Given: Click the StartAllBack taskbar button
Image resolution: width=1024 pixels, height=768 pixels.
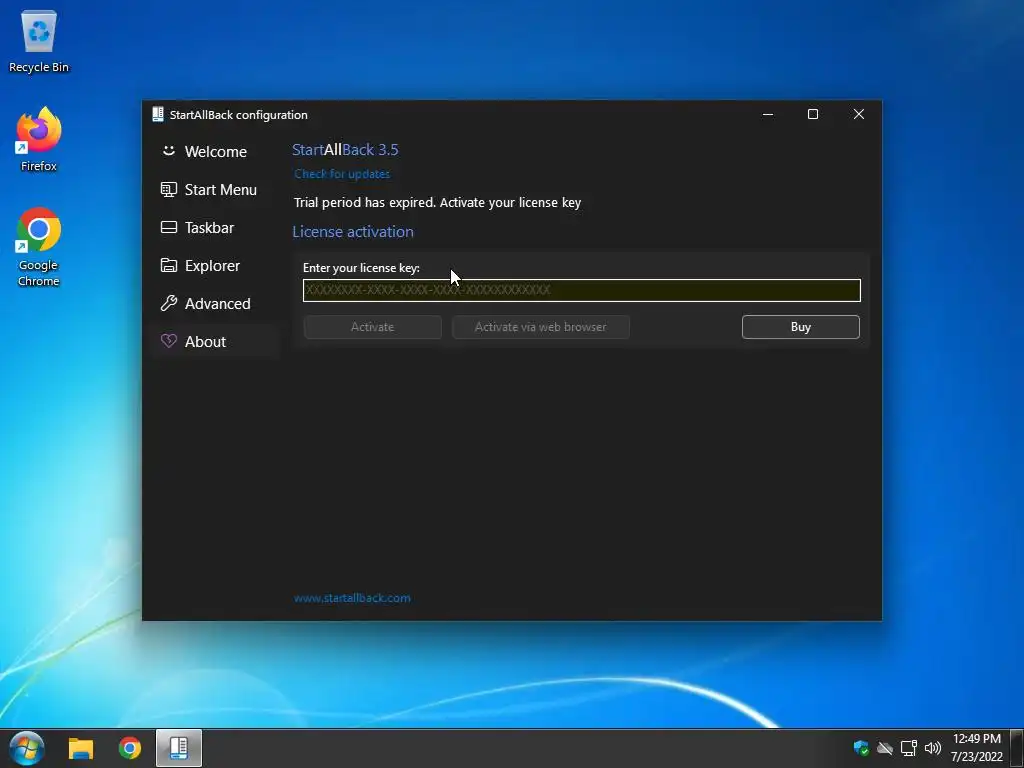Looking at the screenshot, I should (179, 748).
